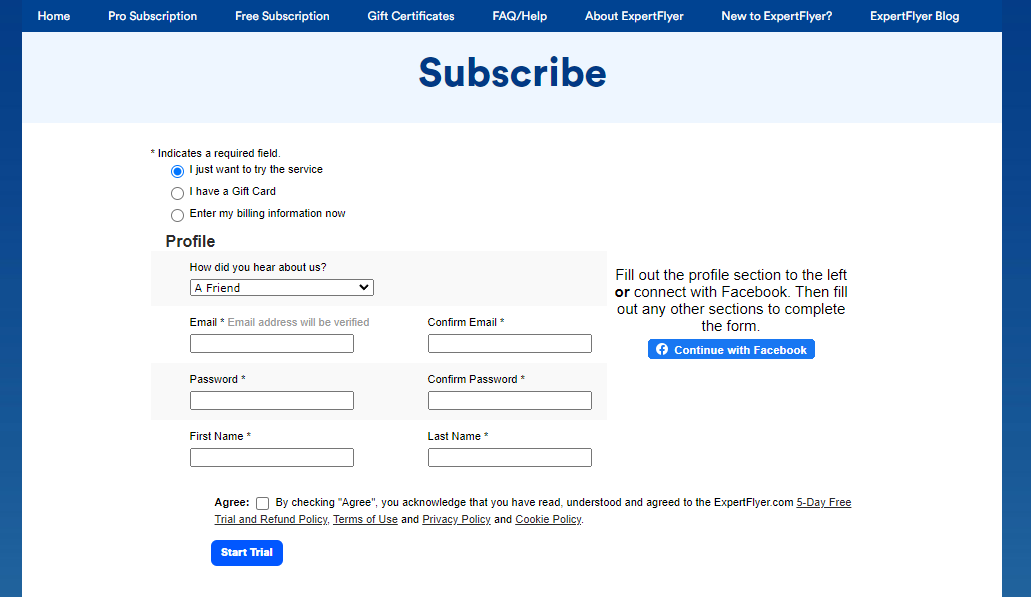Click the Profile section heading

[190, 241]
